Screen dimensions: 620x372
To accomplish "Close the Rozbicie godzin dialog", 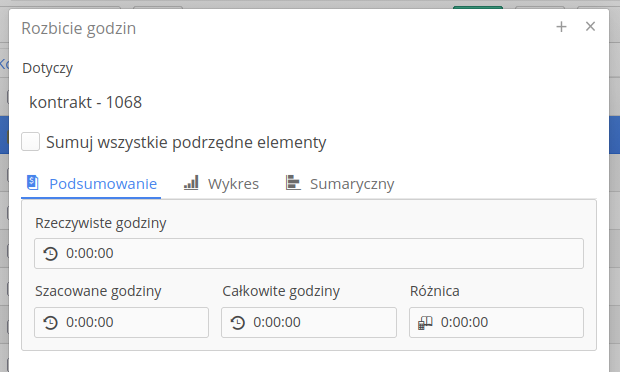I will tap(590, 26).
